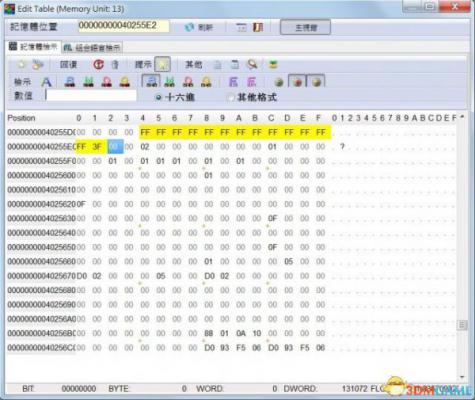
Task: Click the memory address field showing 0000000040255E2
Action: pos(124,26)
